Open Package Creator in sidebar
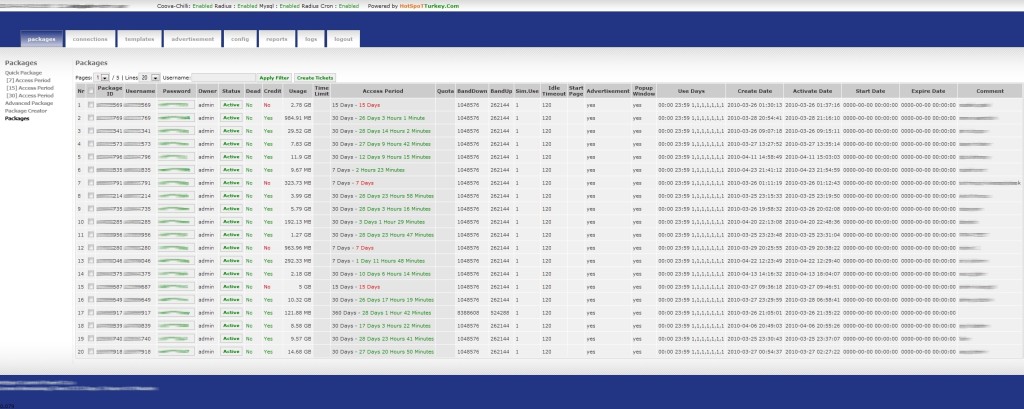The image size is (1024, 409). [x=26, y=111]
